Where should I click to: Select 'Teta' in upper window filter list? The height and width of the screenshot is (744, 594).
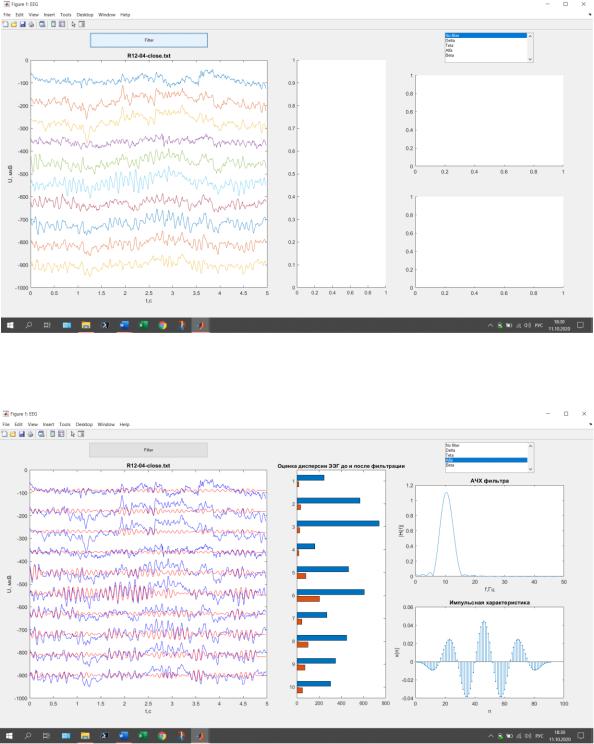486,46
